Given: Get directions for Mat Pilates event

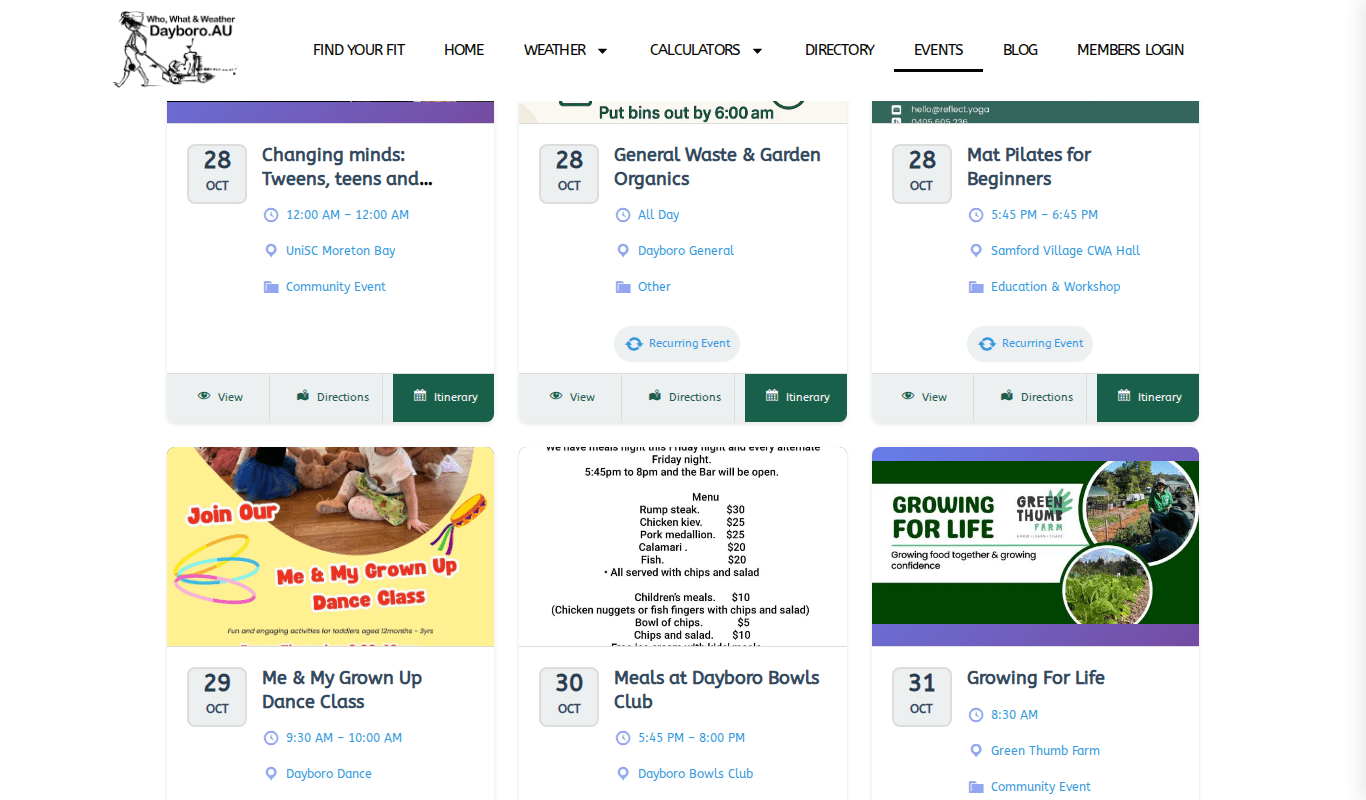Looking at the screenshot, I should (x=1035, y=397).
